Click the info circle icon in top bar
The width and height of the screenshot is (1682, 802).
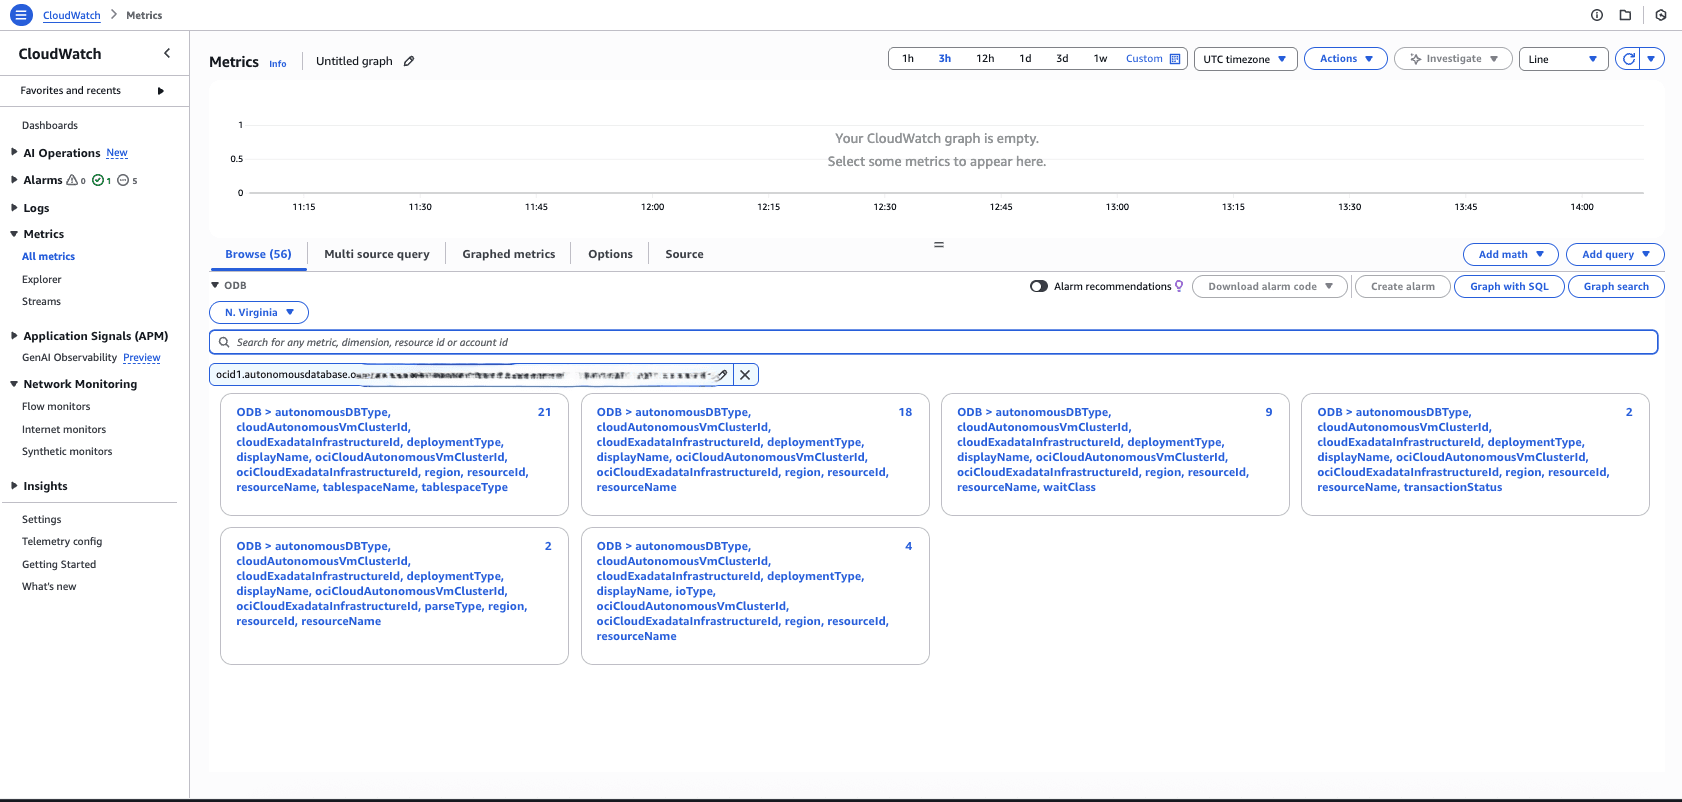click(x=1597, y=15)
